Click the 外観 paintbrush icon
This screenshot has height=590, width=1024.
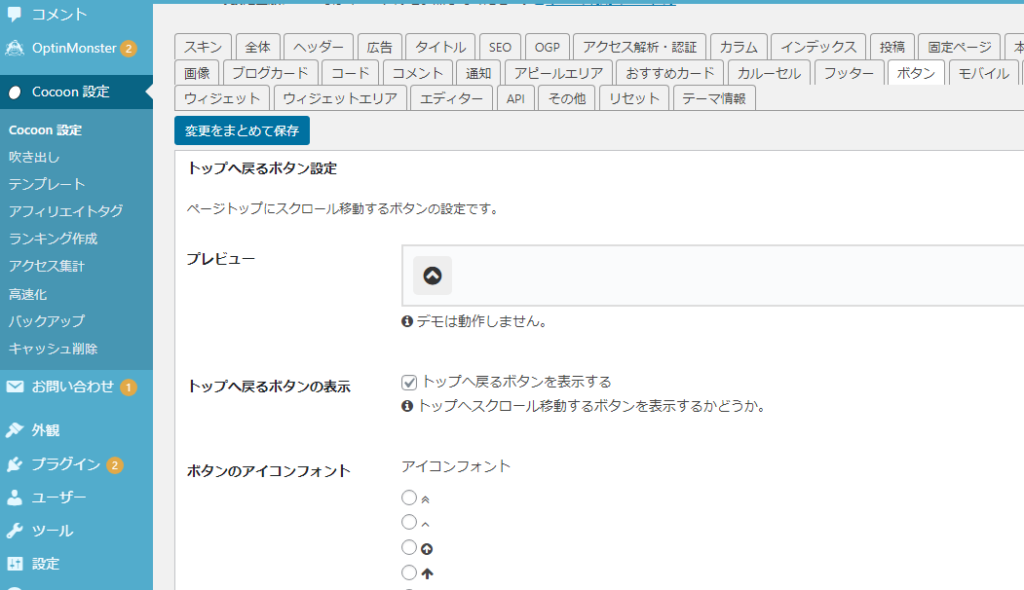point(14,430)
